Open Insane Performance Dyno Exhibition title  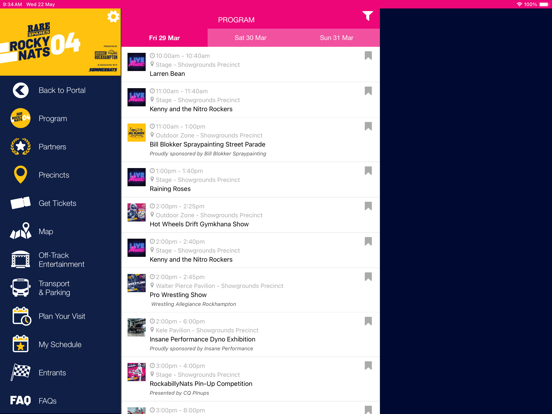click(x=202, y=339)
